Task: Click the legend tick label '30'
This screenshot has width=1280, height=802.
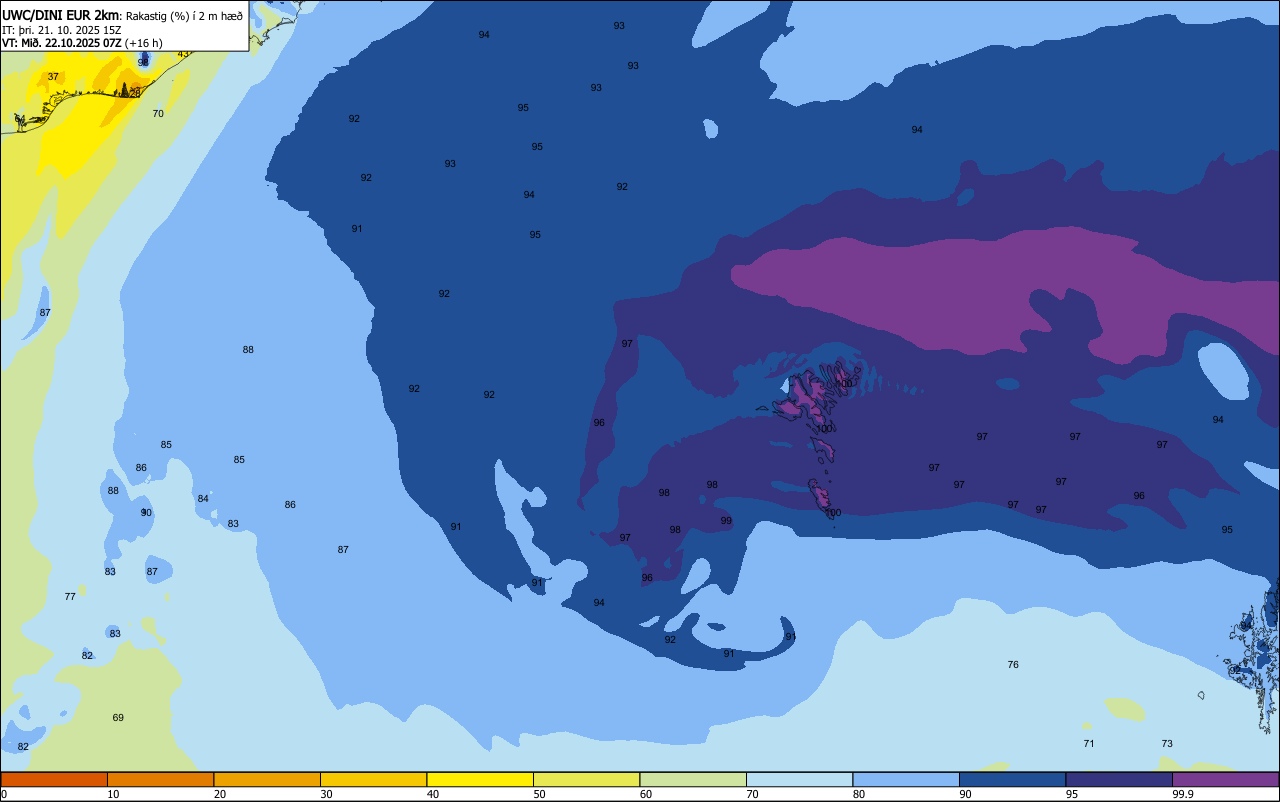Action: coord(326,794)
